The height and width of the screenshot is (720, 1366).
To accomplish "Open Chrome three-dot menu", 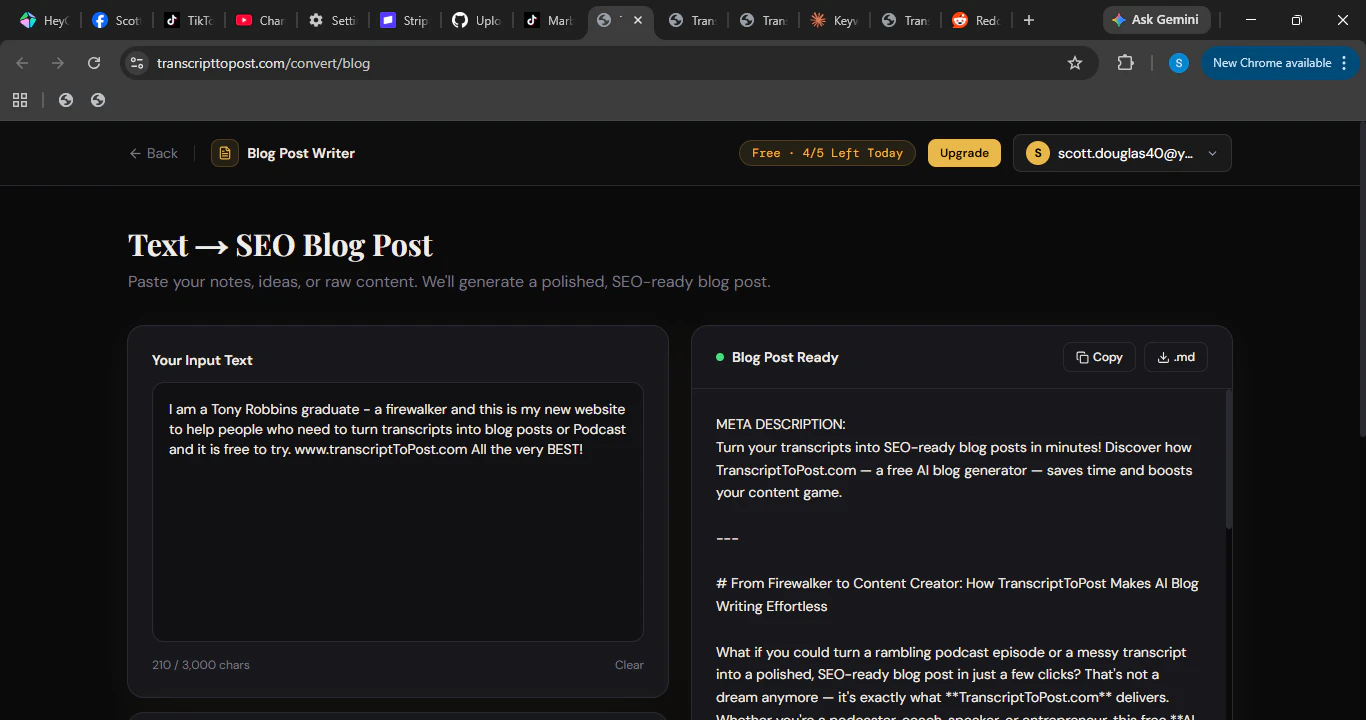I will coord(1344,63).
